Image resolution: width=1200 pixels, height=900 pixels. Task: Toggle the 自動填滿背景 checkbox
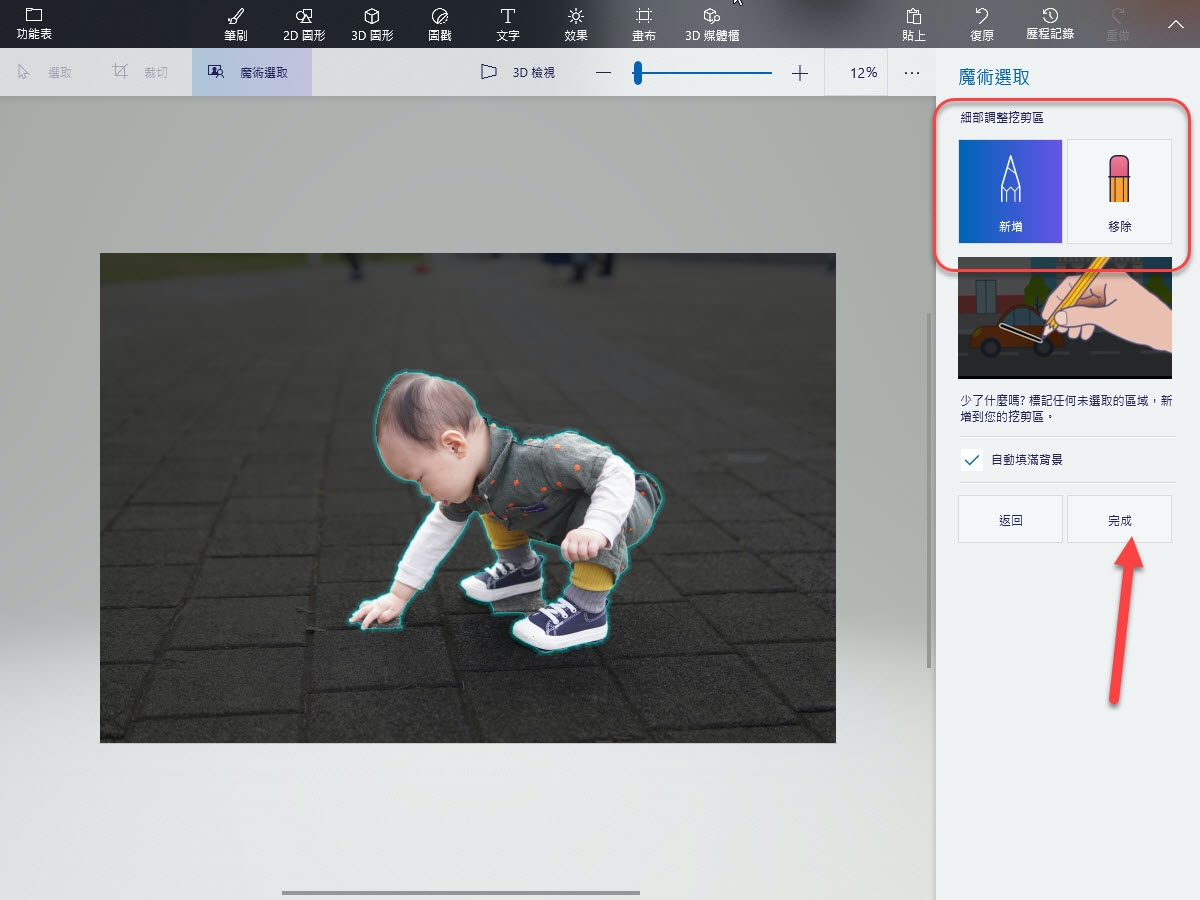972,461
